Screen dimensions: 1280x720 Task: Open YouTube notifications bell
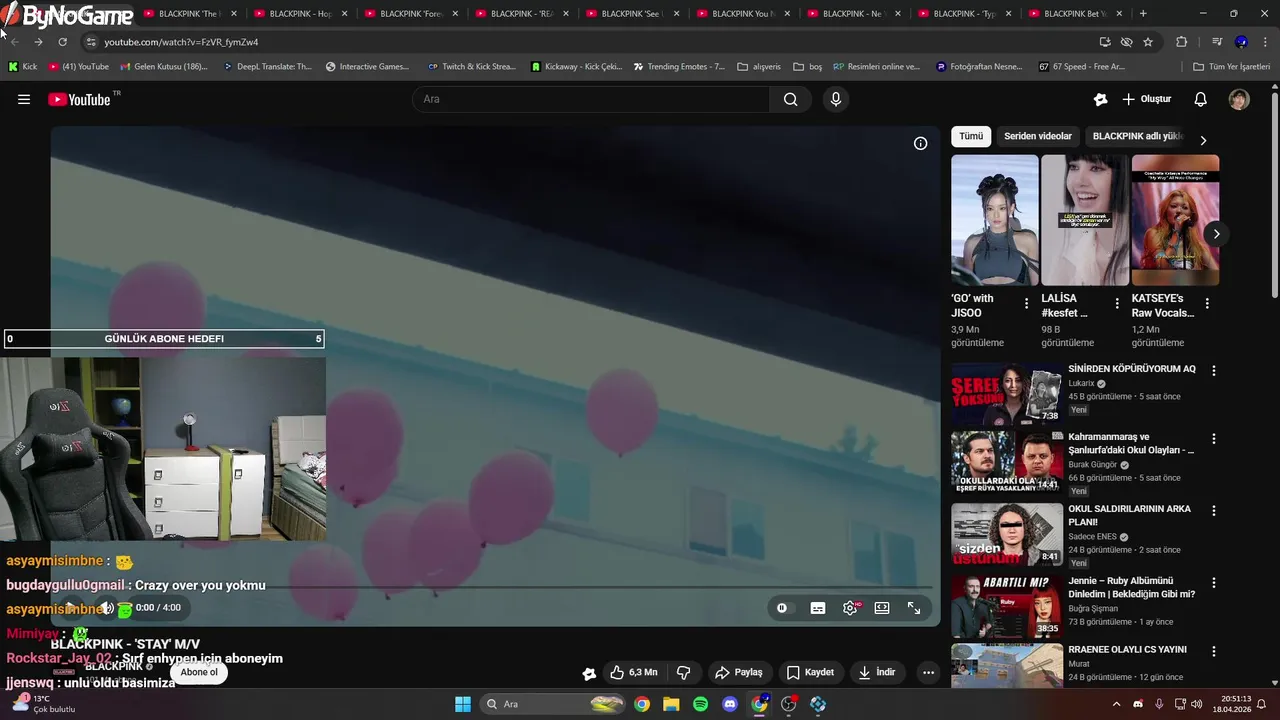coord(1201,99)
